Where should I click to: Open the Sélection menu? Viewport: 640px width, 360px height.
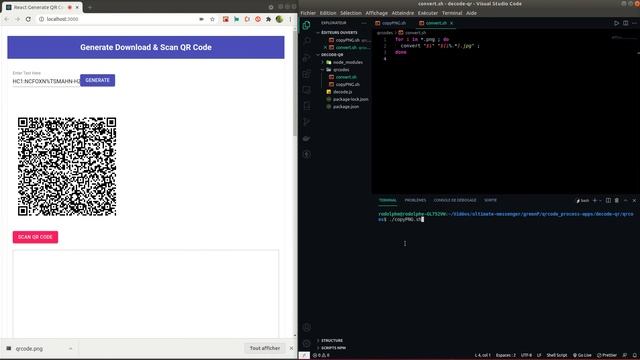tap(351, 13)
